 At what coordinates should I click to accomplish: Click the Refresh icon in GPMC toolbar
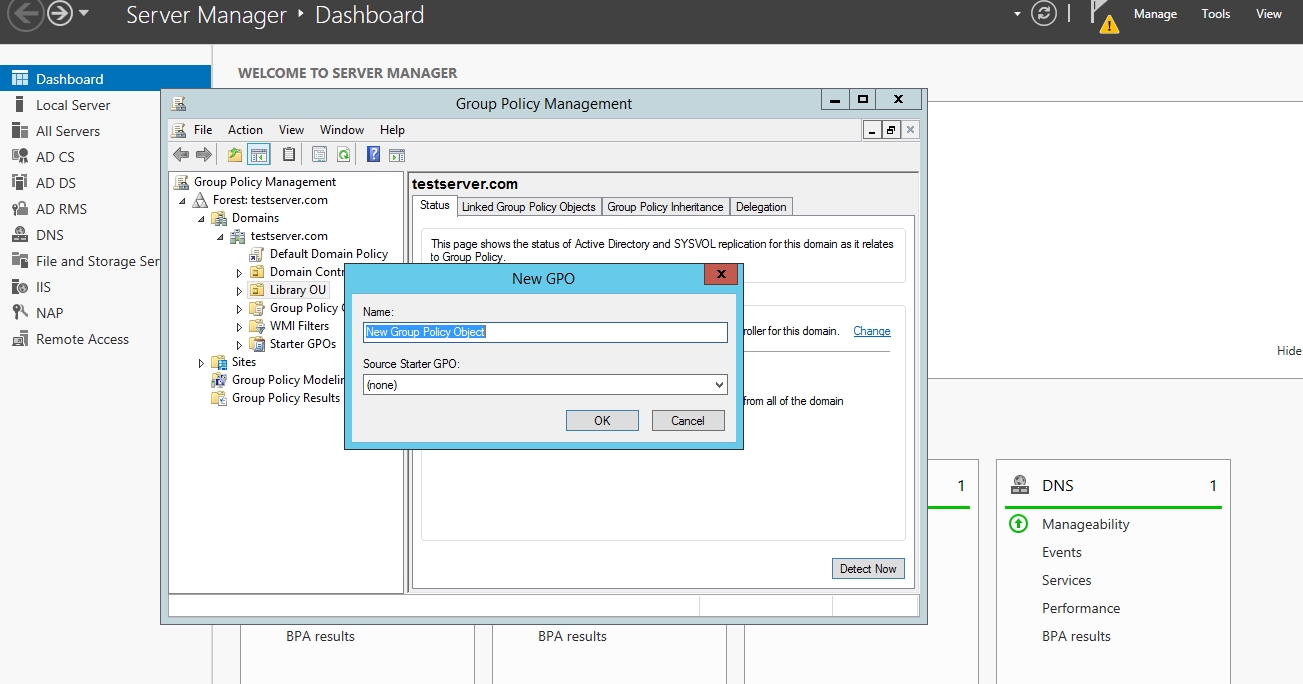(x=343, y=154)
